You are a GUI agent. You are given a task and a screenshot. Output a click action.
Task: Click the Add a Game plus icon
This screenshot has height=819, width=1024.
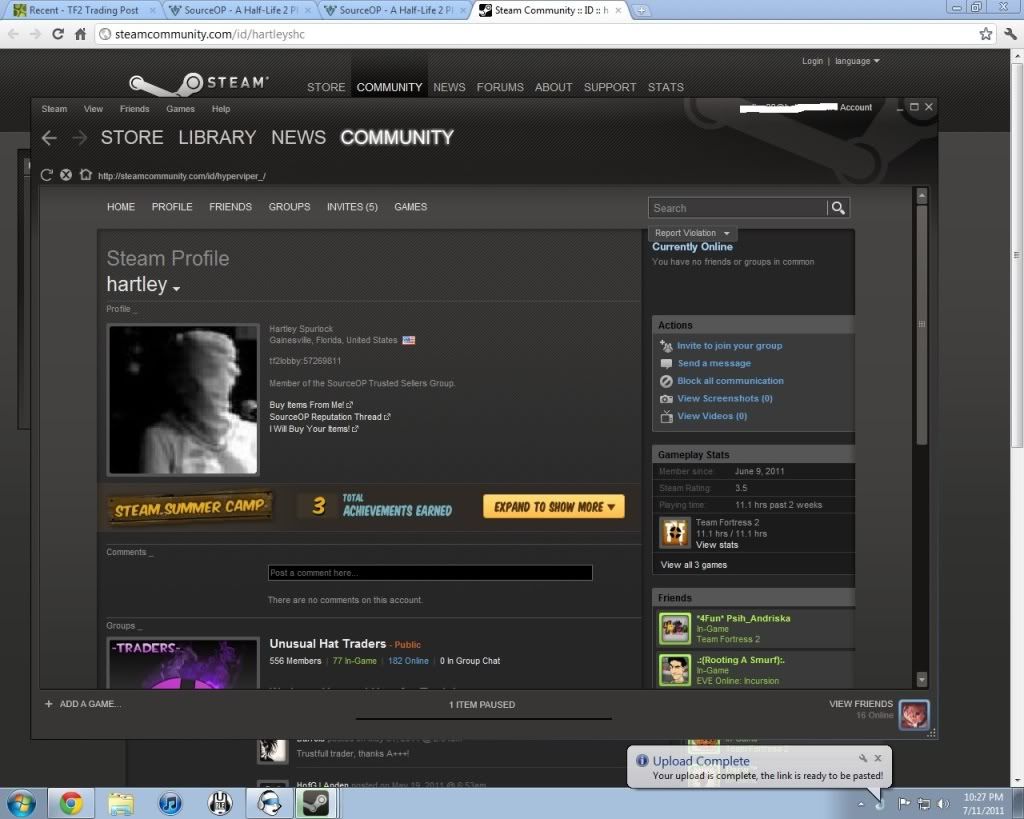[48, 704]
